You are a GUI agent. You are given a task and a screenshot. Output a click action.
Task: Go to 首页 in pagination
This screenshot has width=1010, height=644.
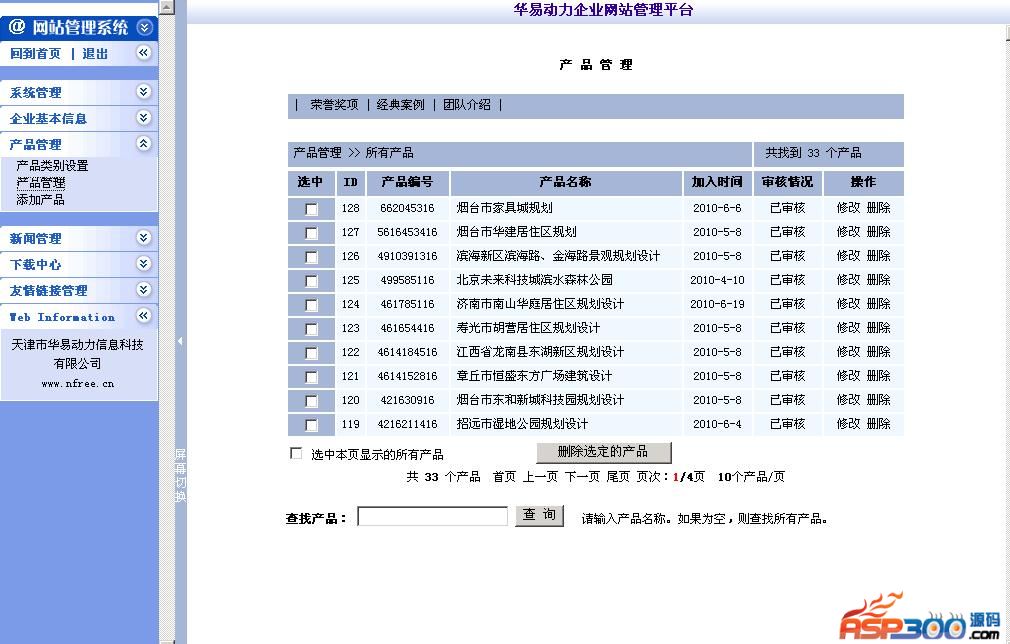504,477
